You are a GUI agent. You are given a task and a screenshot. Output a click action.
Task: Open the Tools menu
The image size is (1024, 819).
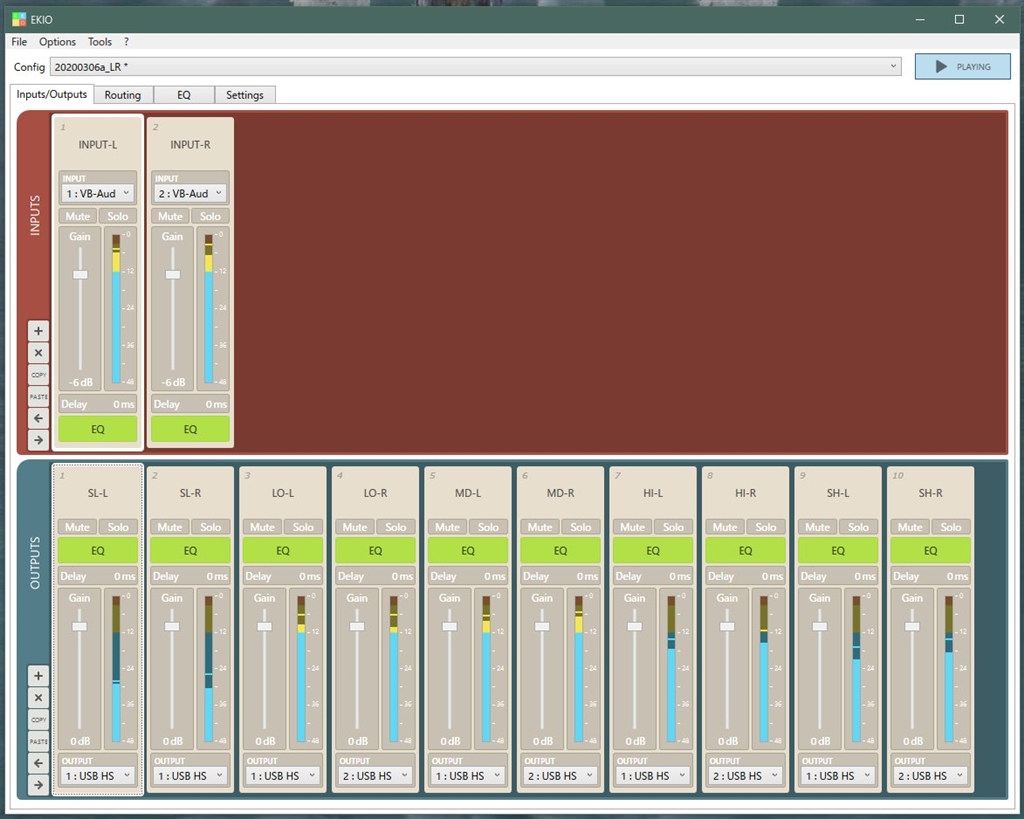[99, 42]
